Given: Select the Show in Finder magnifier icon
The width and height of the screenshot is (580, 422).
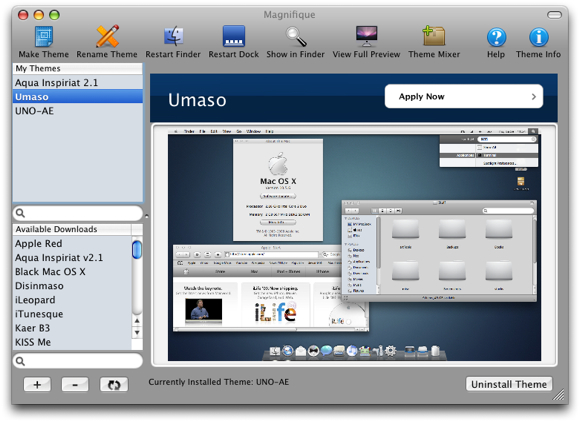Looking at the screenshot, I should [x=295, y=36].
